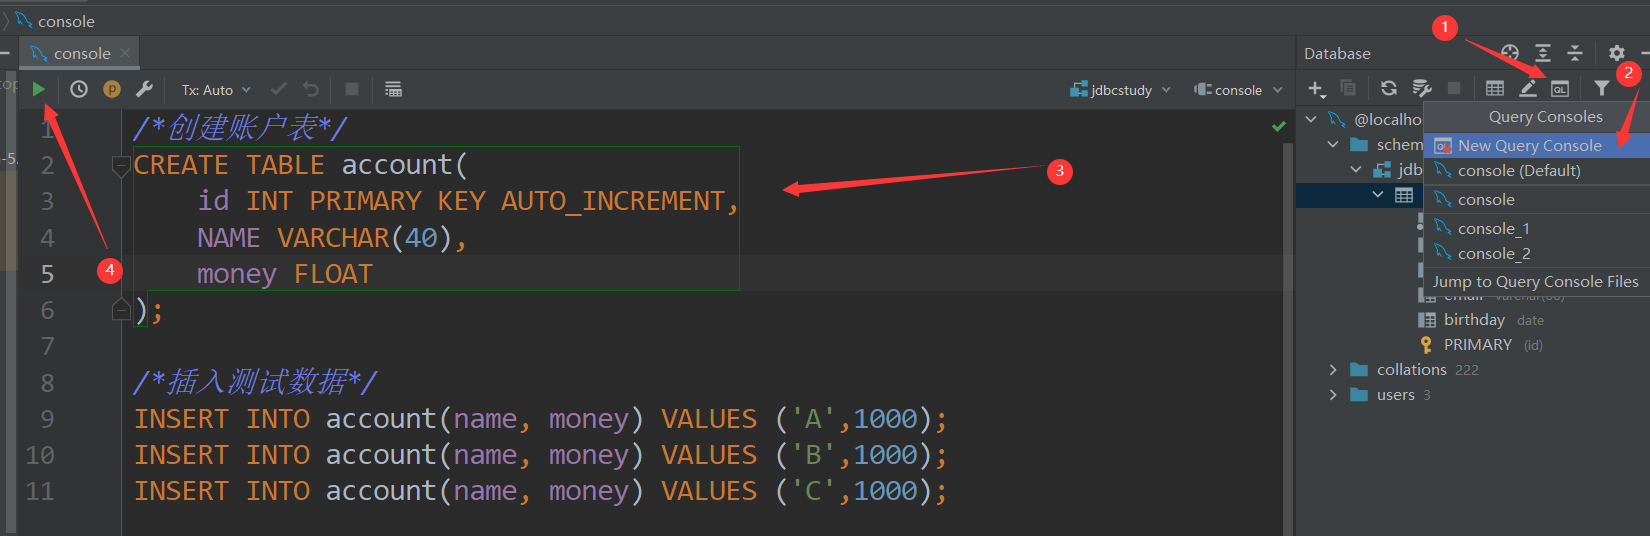
Task: Open the console session dropdown
Action: click(x=1238, y=89)
